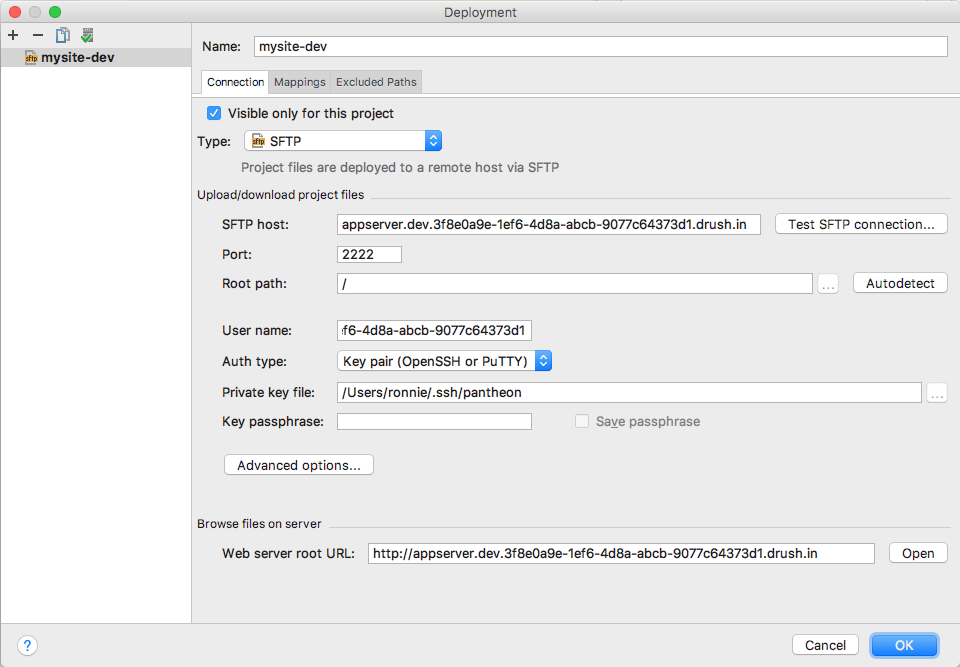Autodetect the root path
Image resolution: width=960 pixels, height=667 pixels.
point(899,283)
